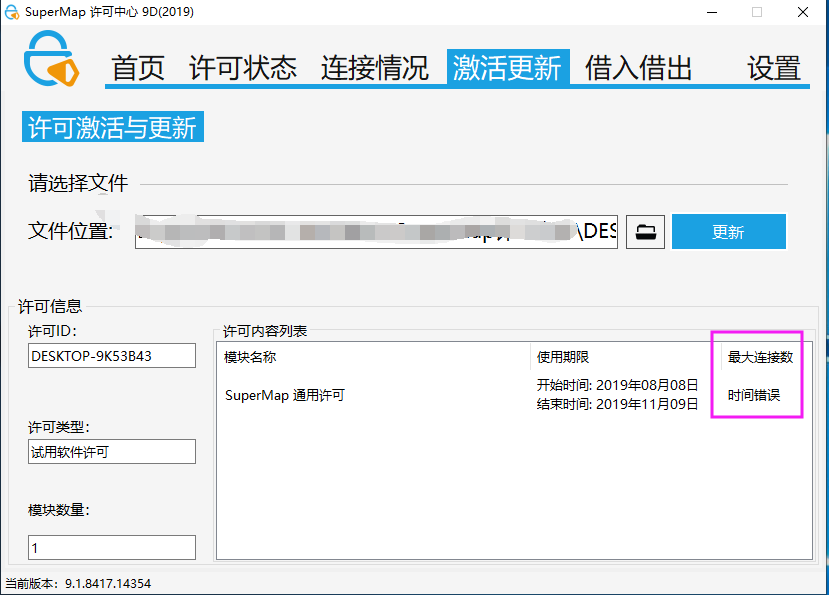Click version text 9.1.8417.14354
Viewport: 829px width, 595px height.
click(x=108, y=583)
